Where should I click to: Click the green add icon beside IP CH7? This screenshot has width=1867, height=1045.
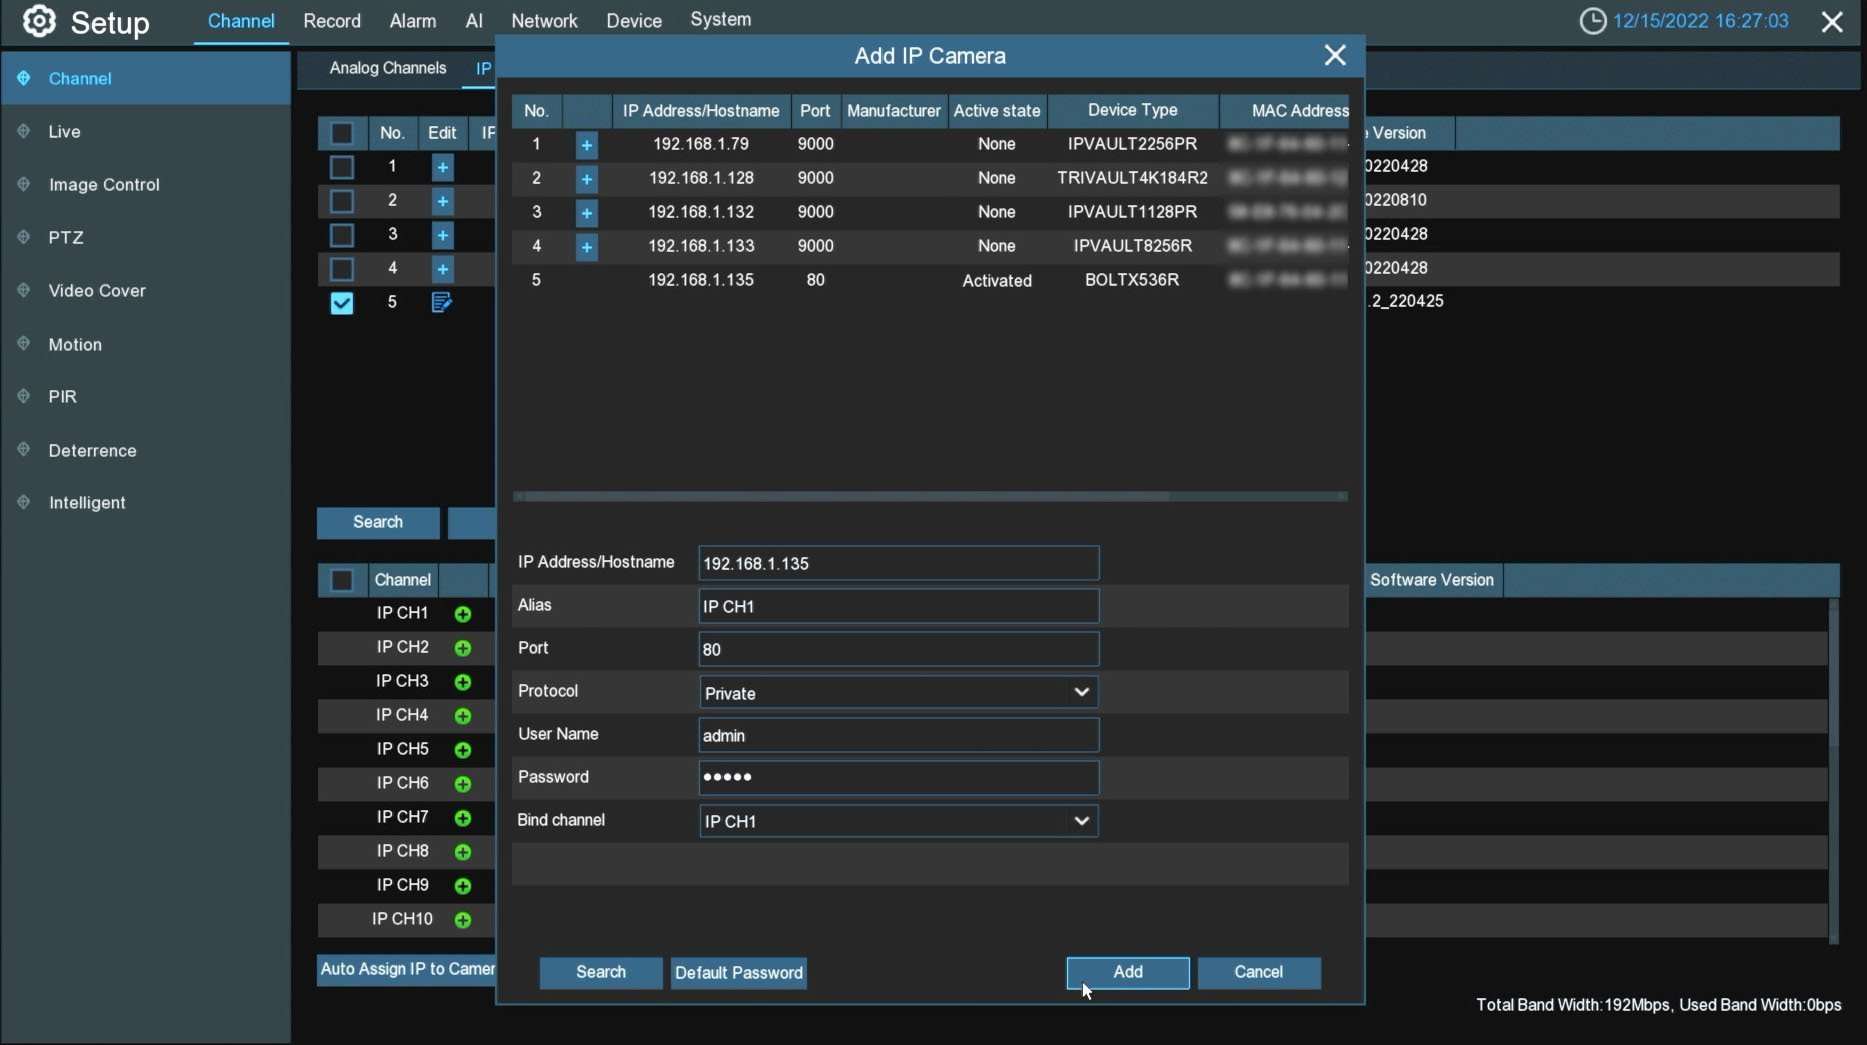point(462,818)
